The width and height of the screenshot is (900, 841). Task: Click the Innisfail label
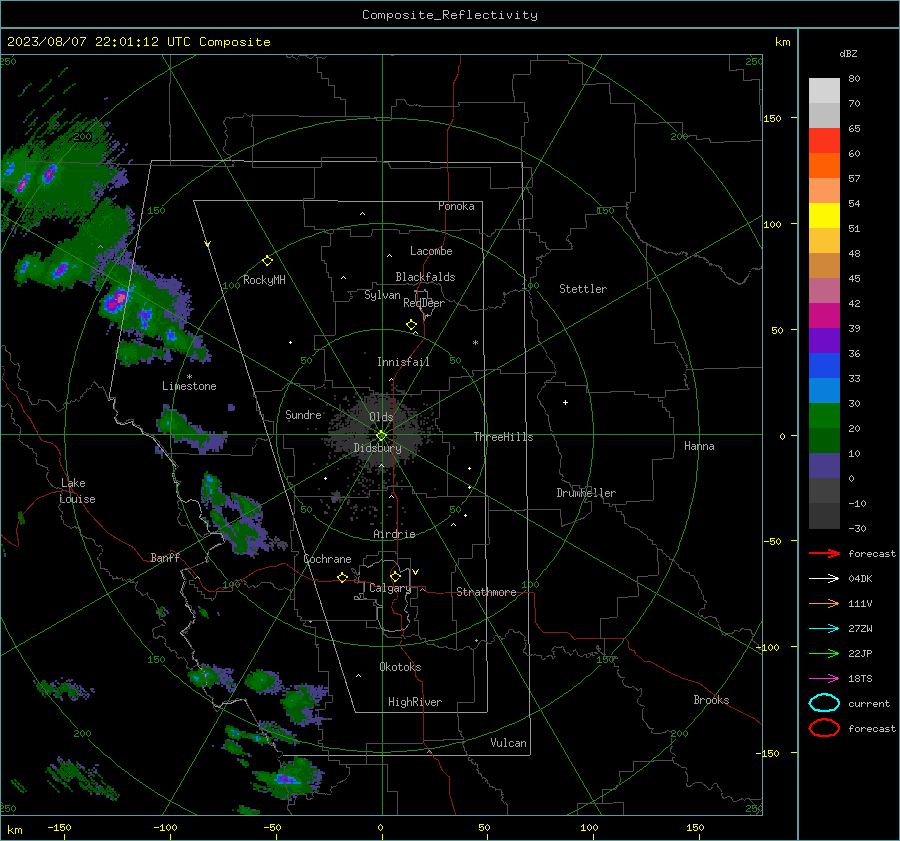click(403, 362)
